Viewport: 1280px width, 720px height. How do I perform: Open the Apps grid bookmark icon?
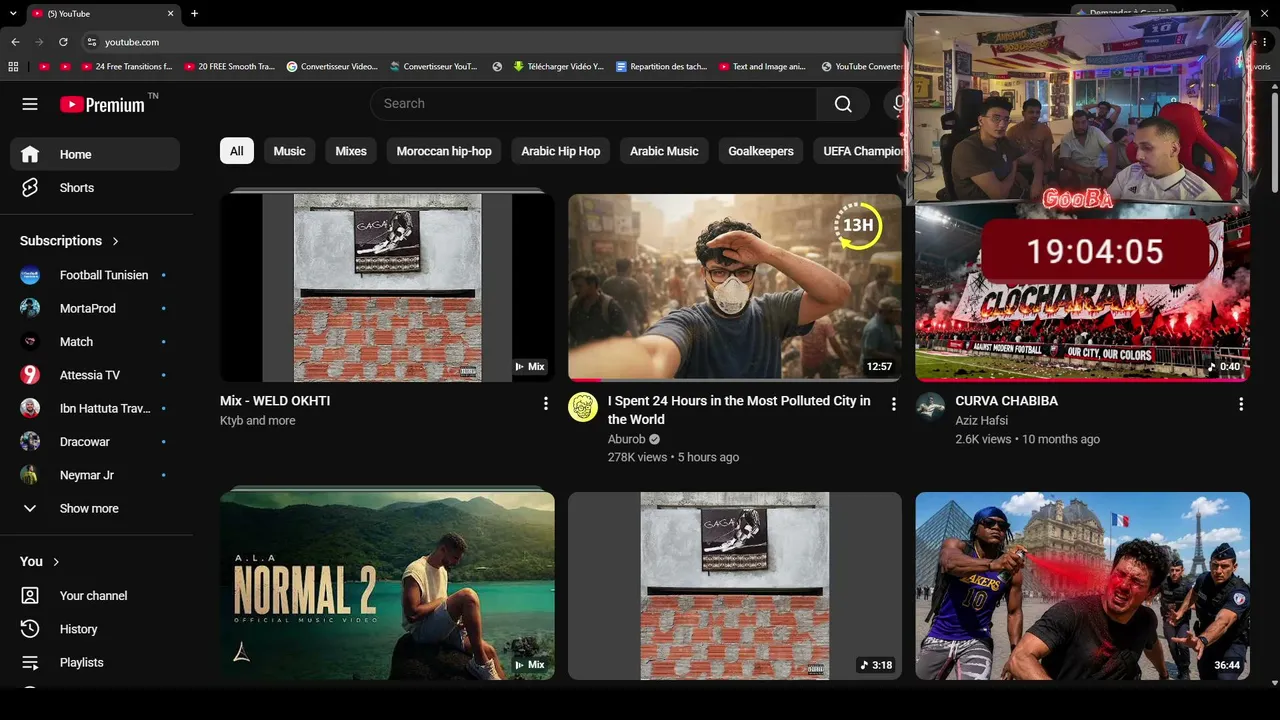click(x=13, y=67)
